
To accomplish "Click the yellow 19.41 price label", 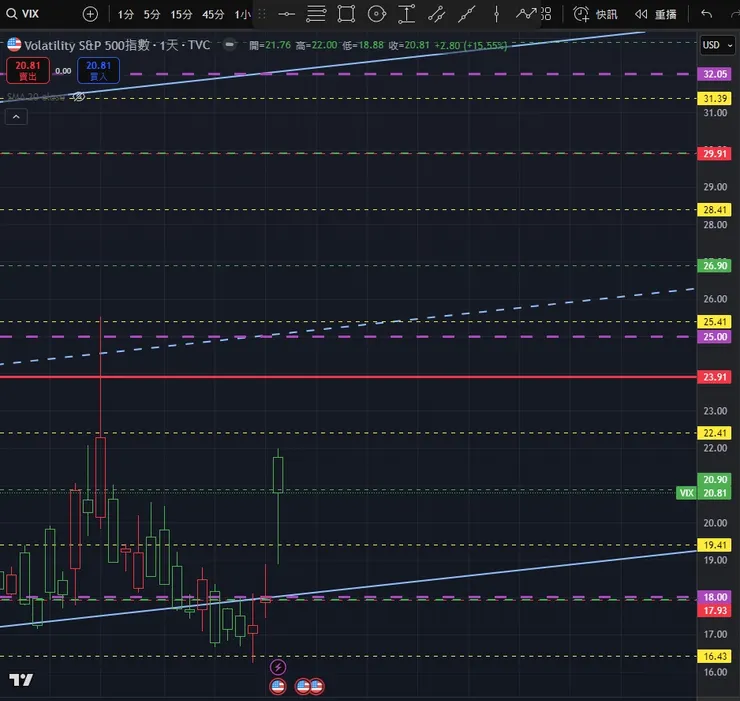I will pyautogui.click(x=715, y=545).
